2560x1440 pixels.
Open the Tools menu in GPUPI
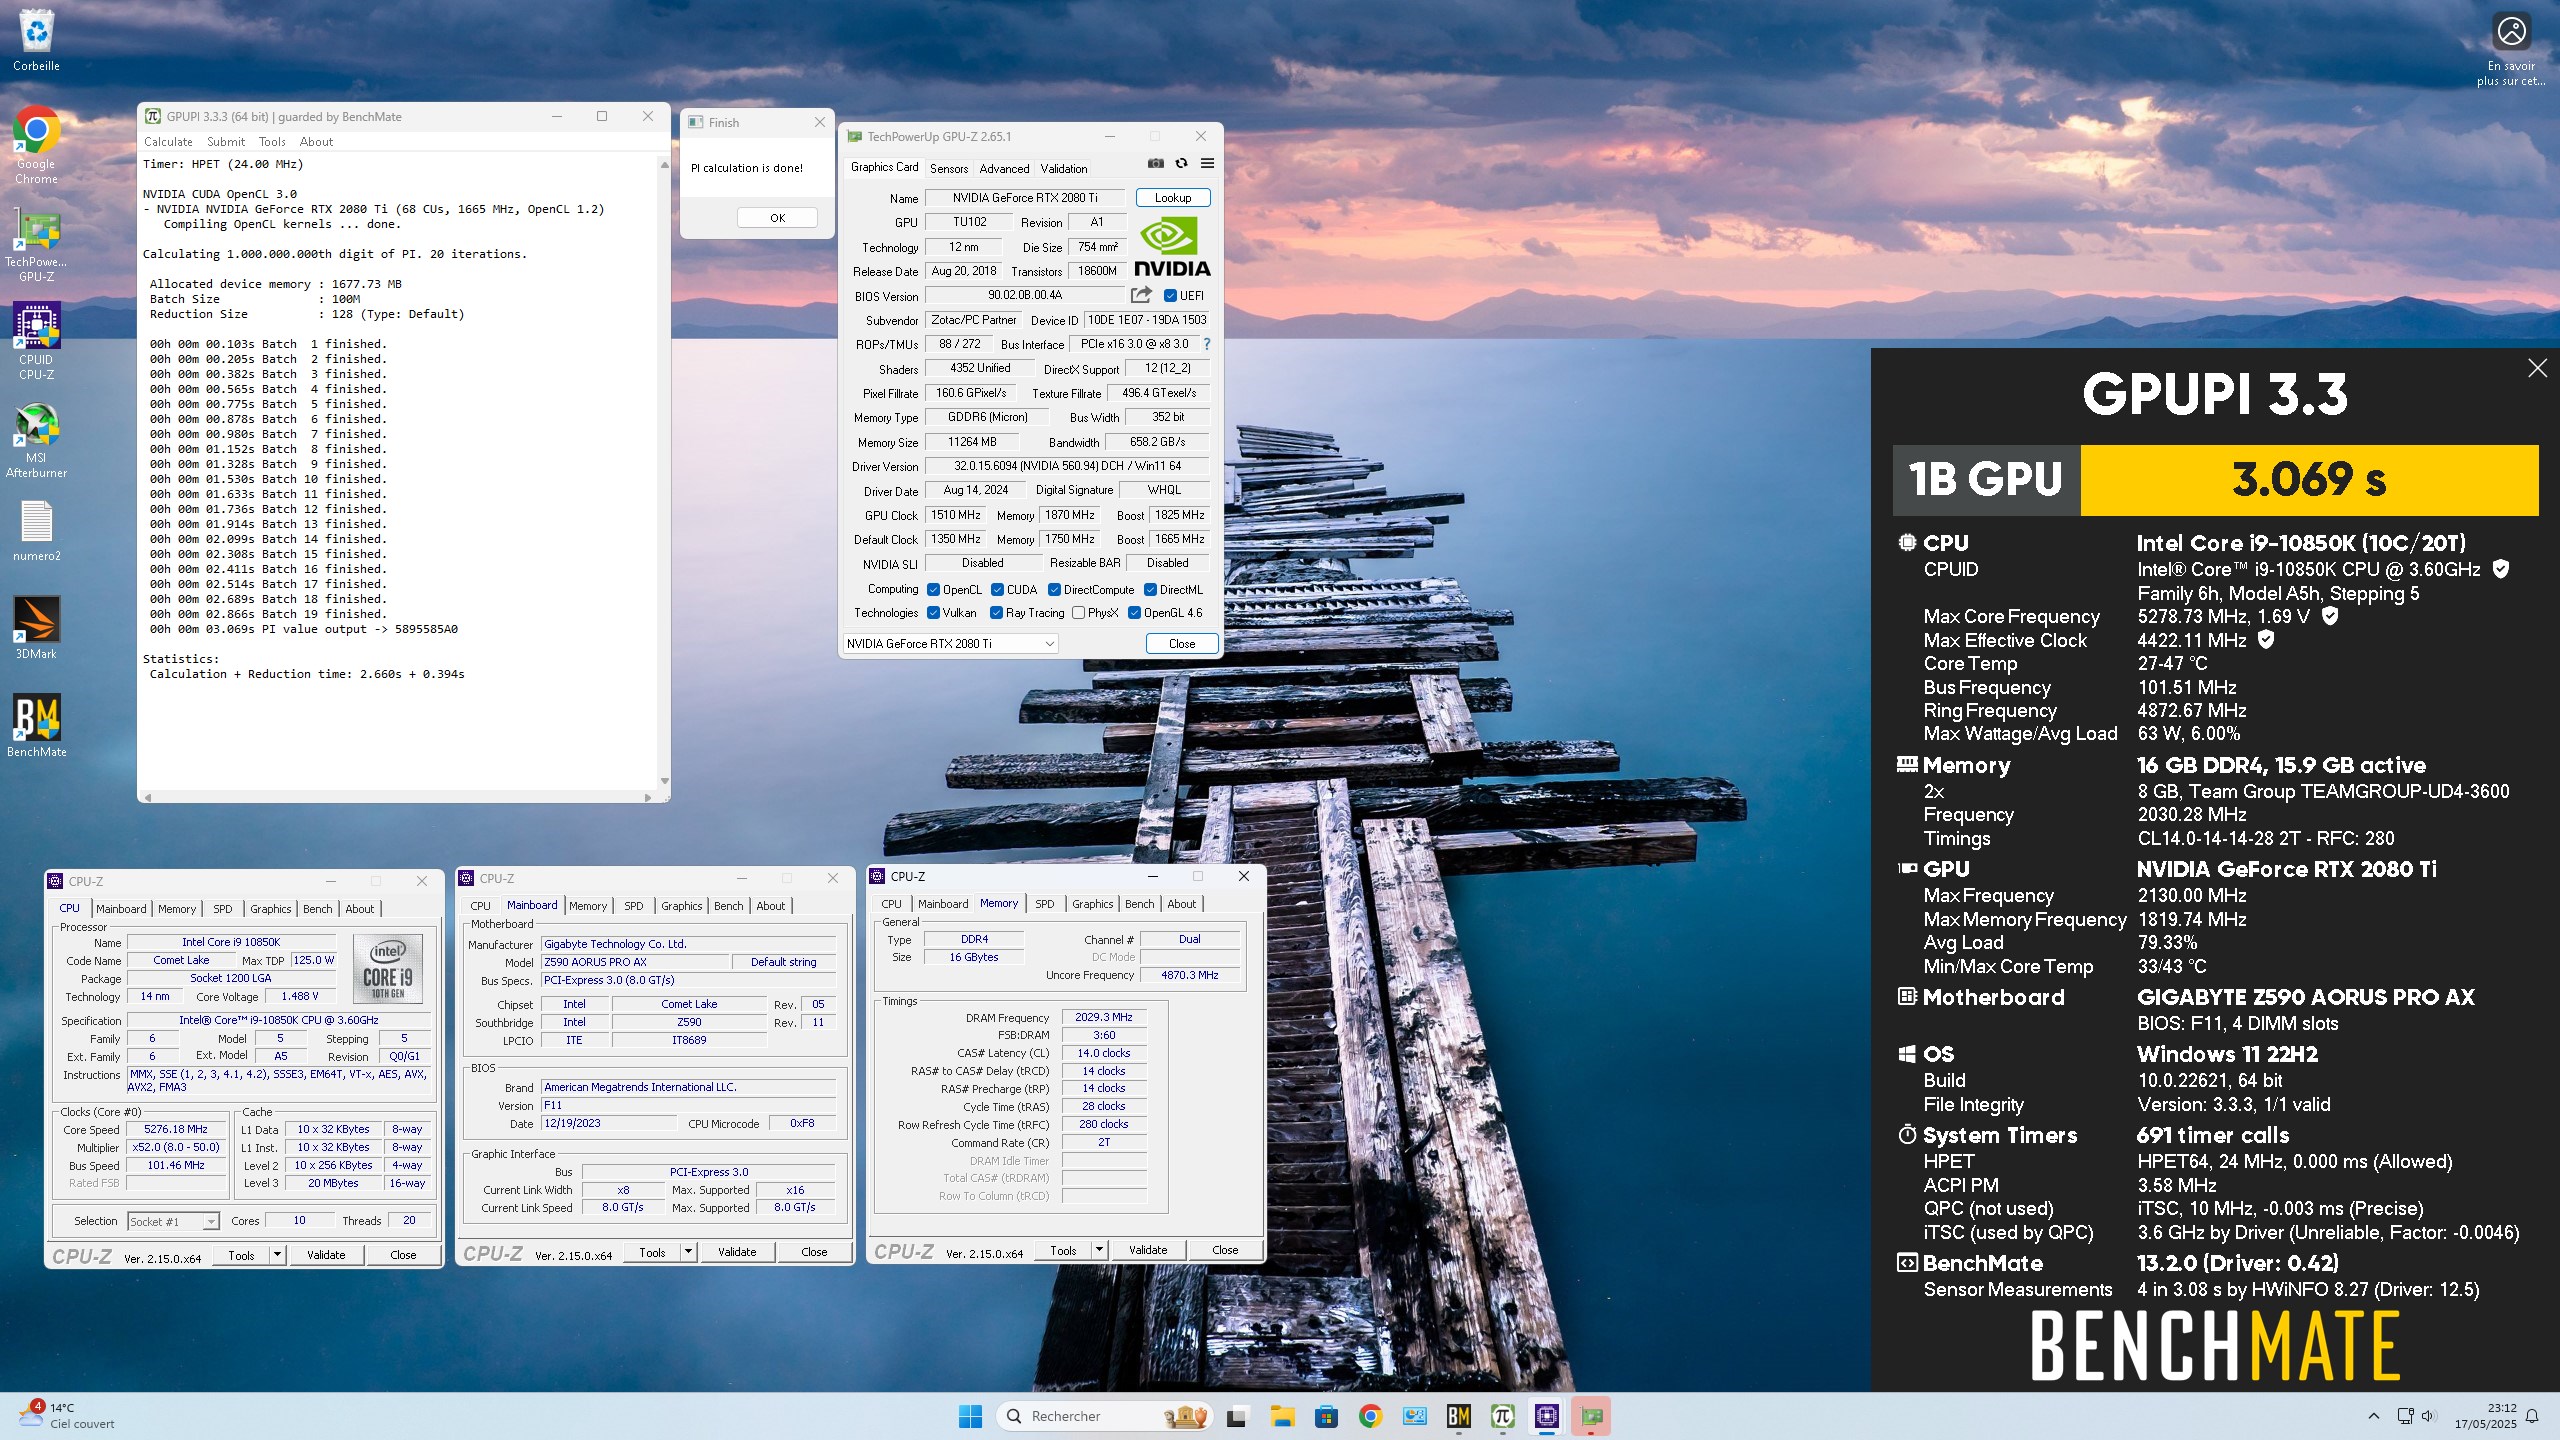(x=272, y=142)
